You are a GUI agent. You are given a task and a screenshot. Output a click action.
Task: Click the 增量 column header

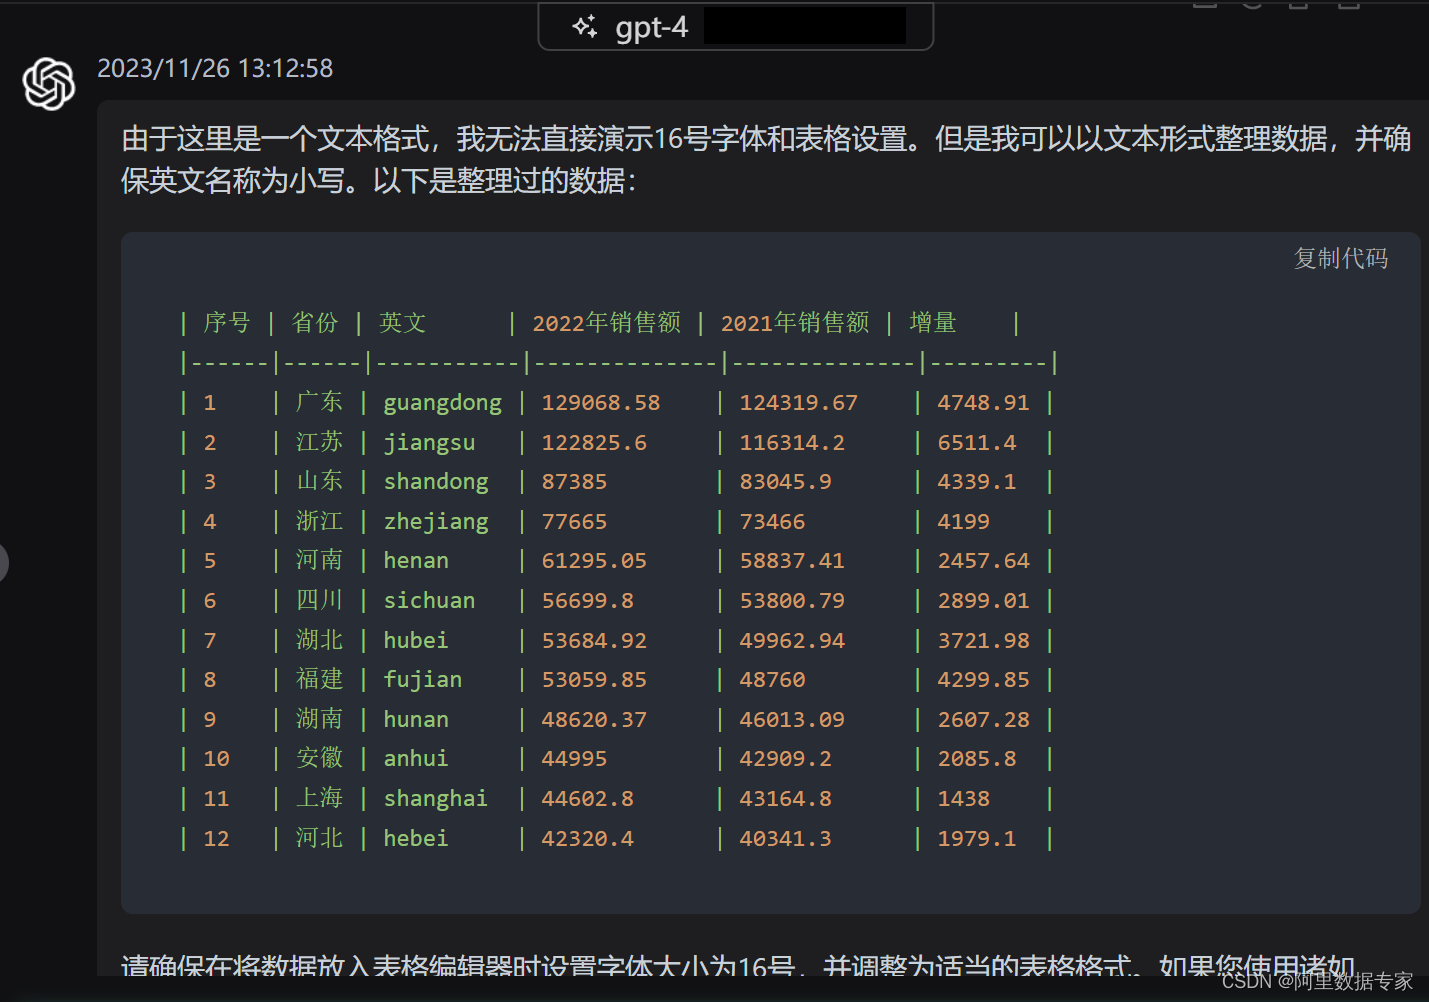[x=933, y=323]
